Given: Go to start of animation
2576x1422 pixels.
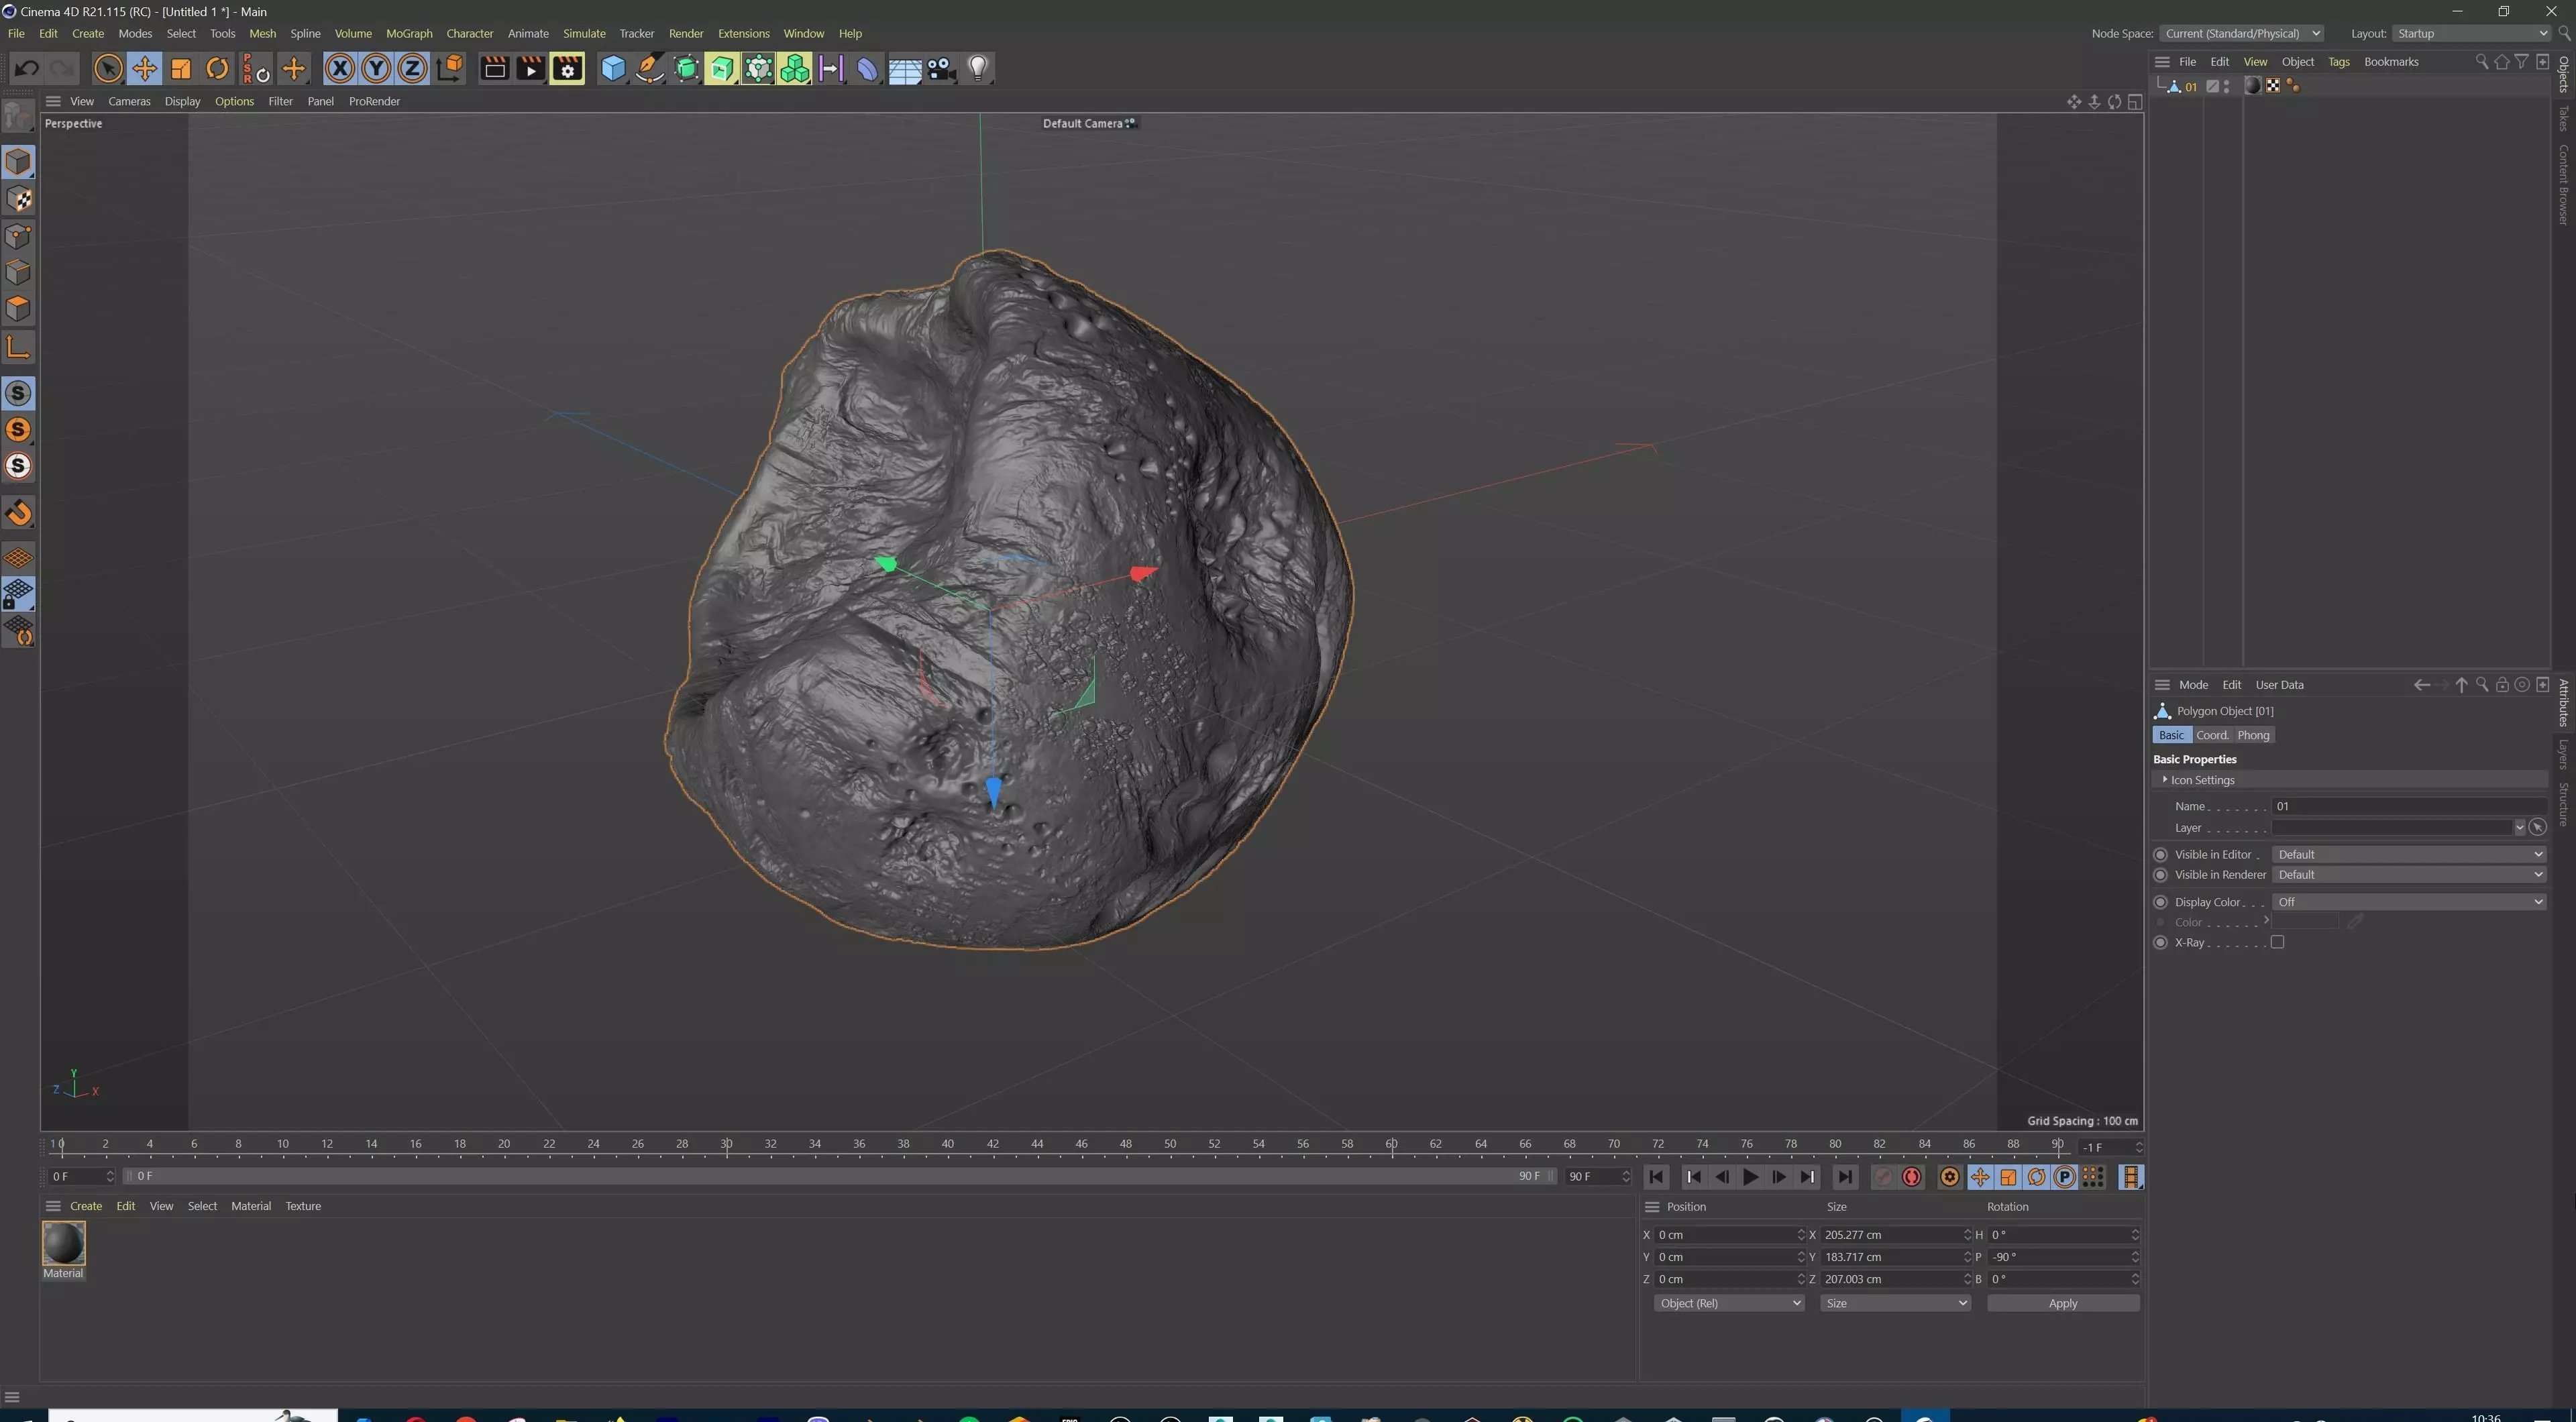Looking at the screenshot, I should [x=1656, y=1177].
